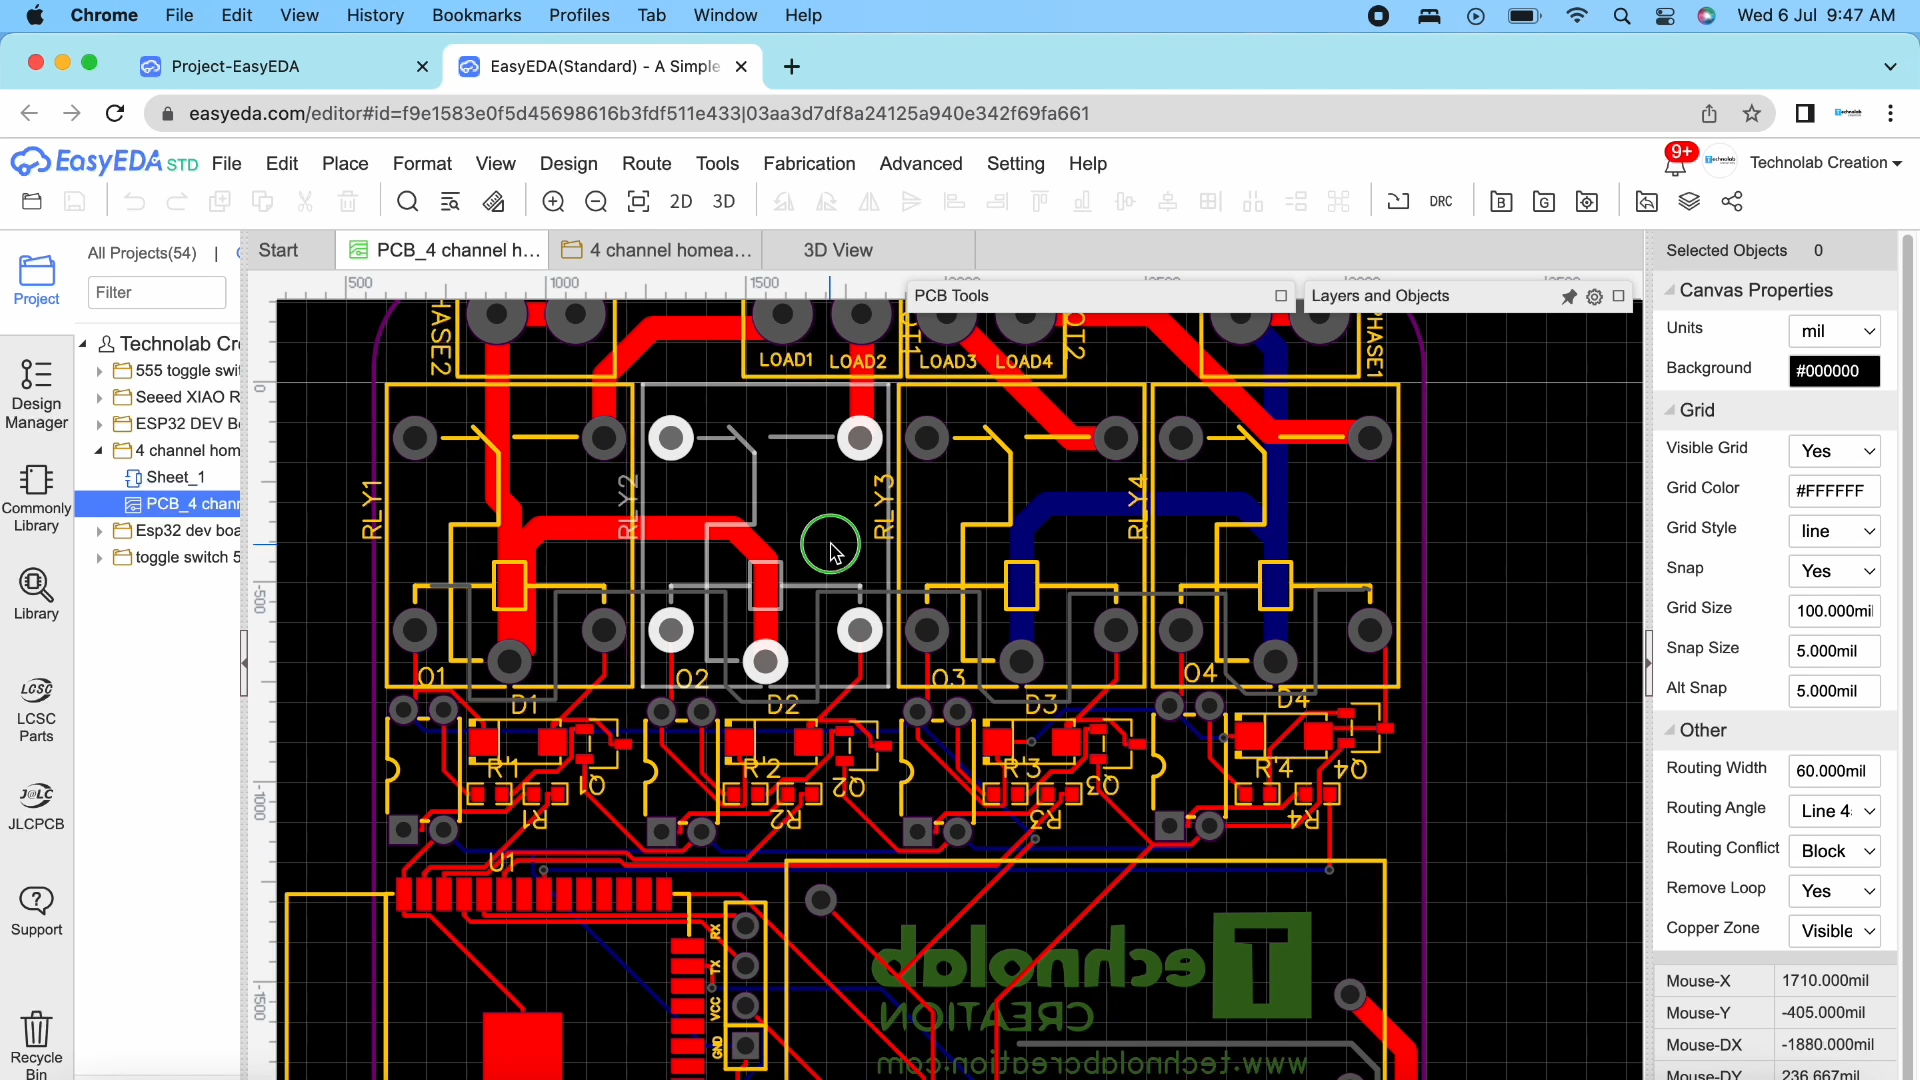This screenshot has height=1080, width=1920.
Task: Click the Open folder icon in toolbar
Action: [x=32, y=202]
